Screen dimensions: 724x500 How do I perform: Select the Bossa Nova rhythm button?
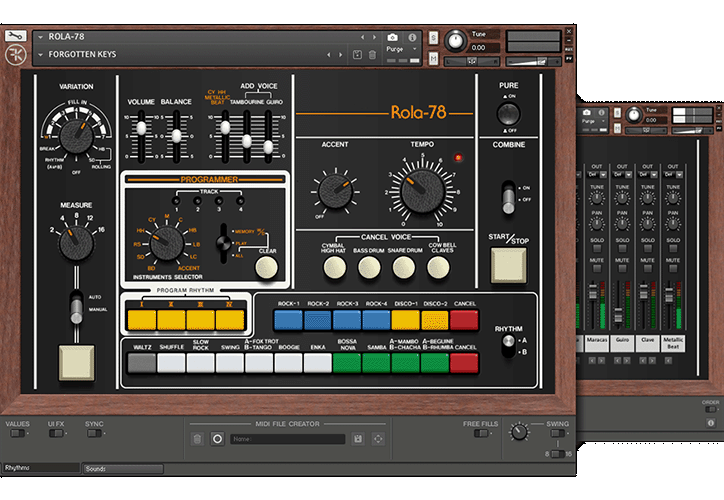click(x=347, y=363)
